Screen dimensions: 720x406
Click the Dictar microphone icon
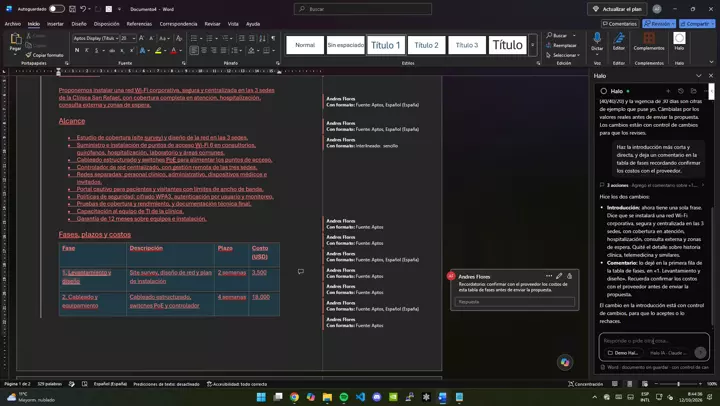click(x=597, y=39)
